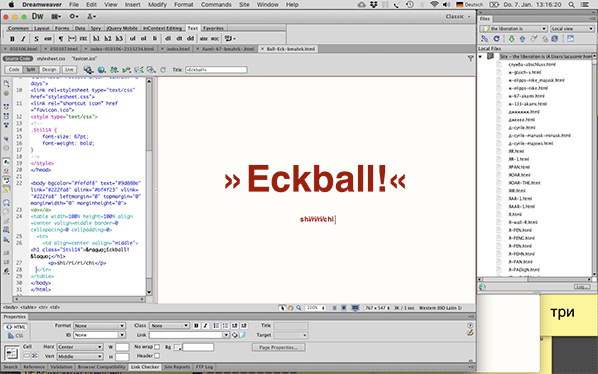Image resolution: width=598 pixels, height=374 pixels.
Task: Switch to Design view
Action: (49, 70)
